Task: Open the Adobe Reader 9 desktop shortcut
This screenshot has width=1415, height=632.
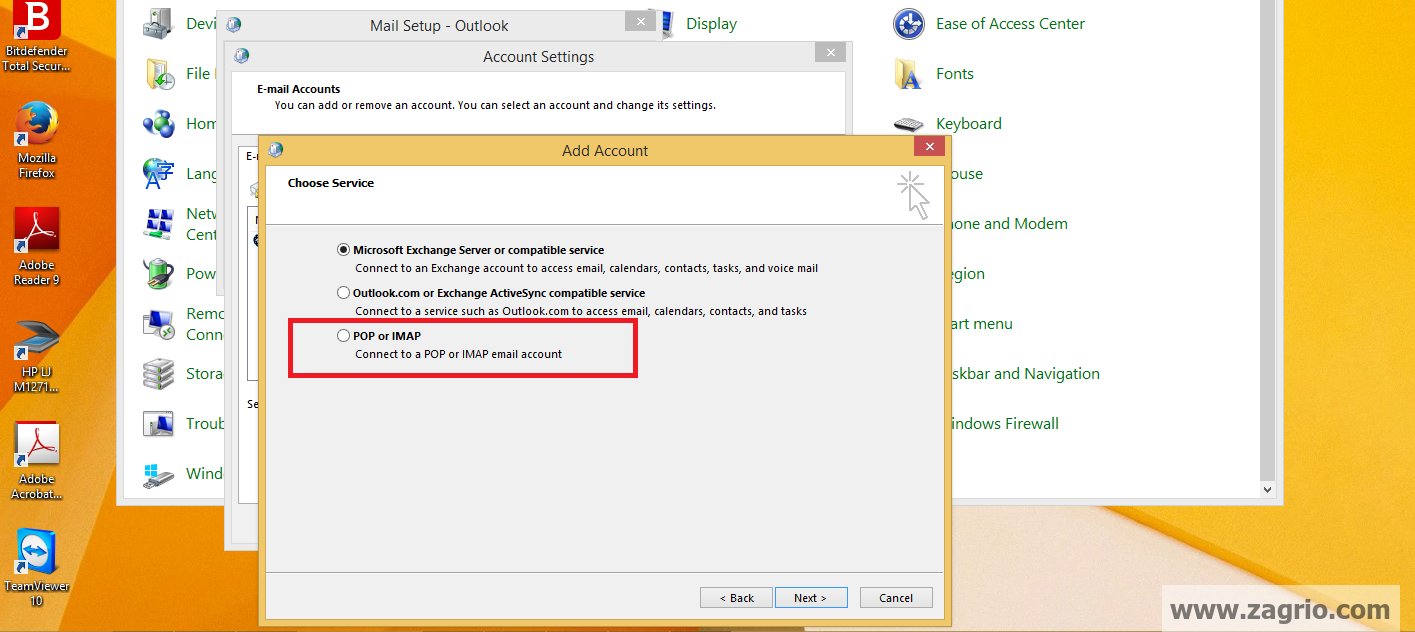Action: [x=37, y=247]
